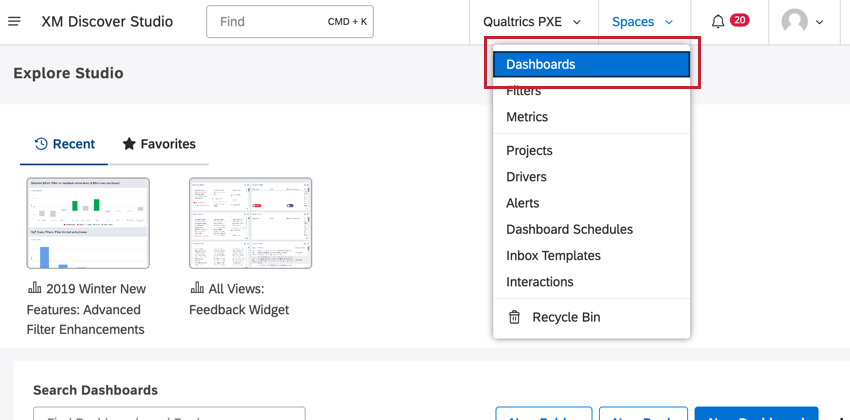Screen dimensions: 850x420
Task: Open the user avatar account menu
Action: pyautogui.click(x=795, y=21)
